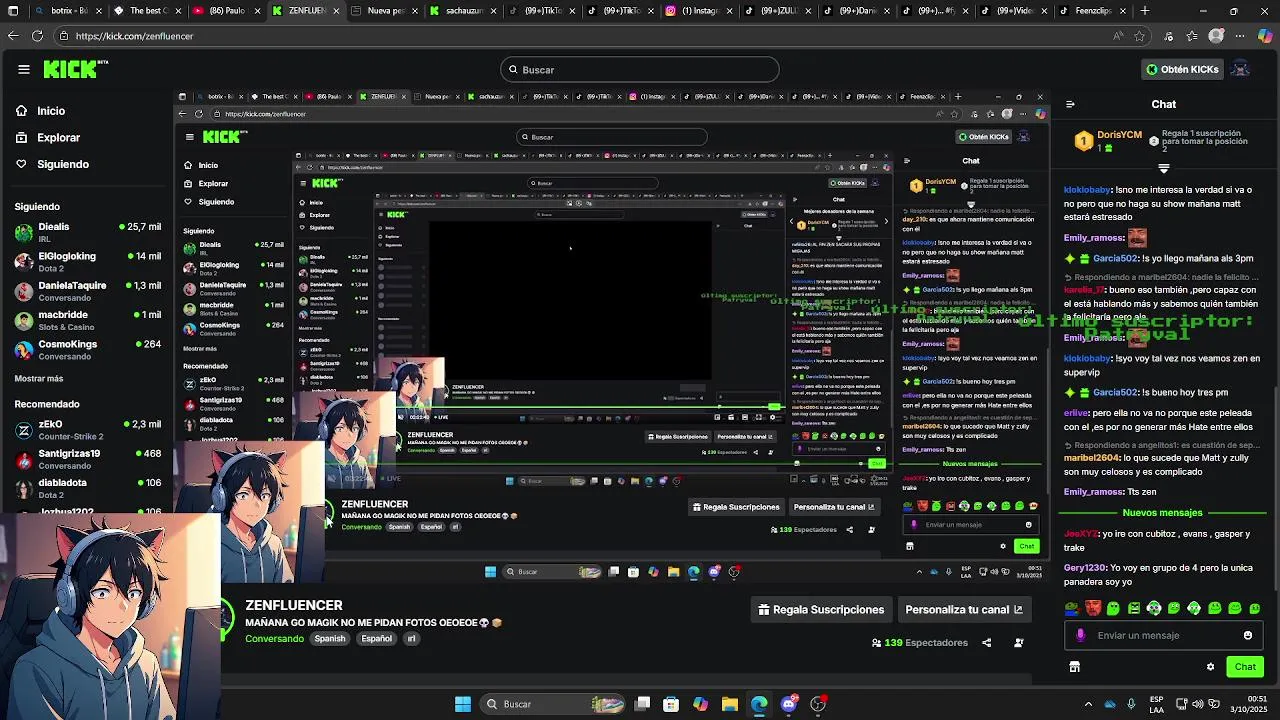Jump to Nuevos mensajes in chat

coord(1162,512)
